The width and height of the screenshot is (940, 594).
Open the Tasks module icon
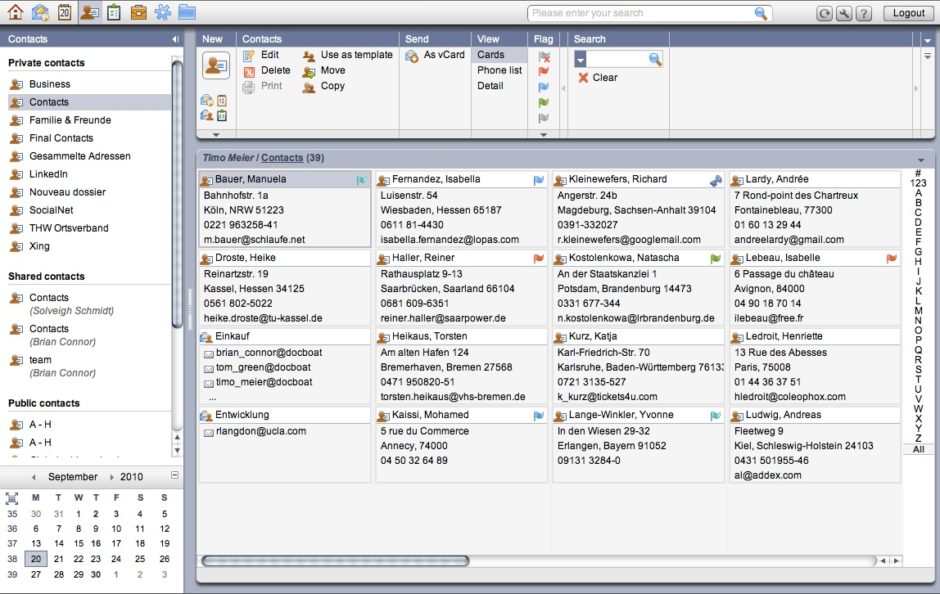pyautogui.click(x=113, y=12)
